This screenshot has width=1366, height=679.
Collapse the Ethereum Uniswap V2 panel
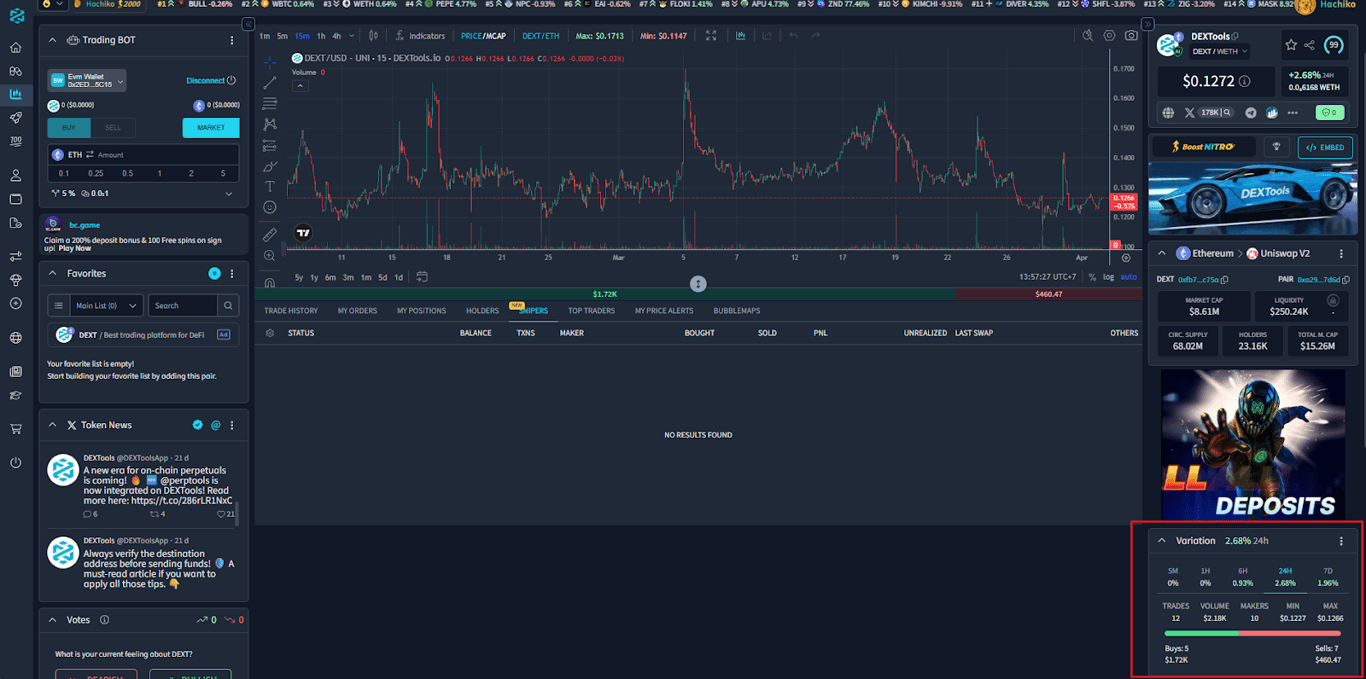(x=1162, y=254)
